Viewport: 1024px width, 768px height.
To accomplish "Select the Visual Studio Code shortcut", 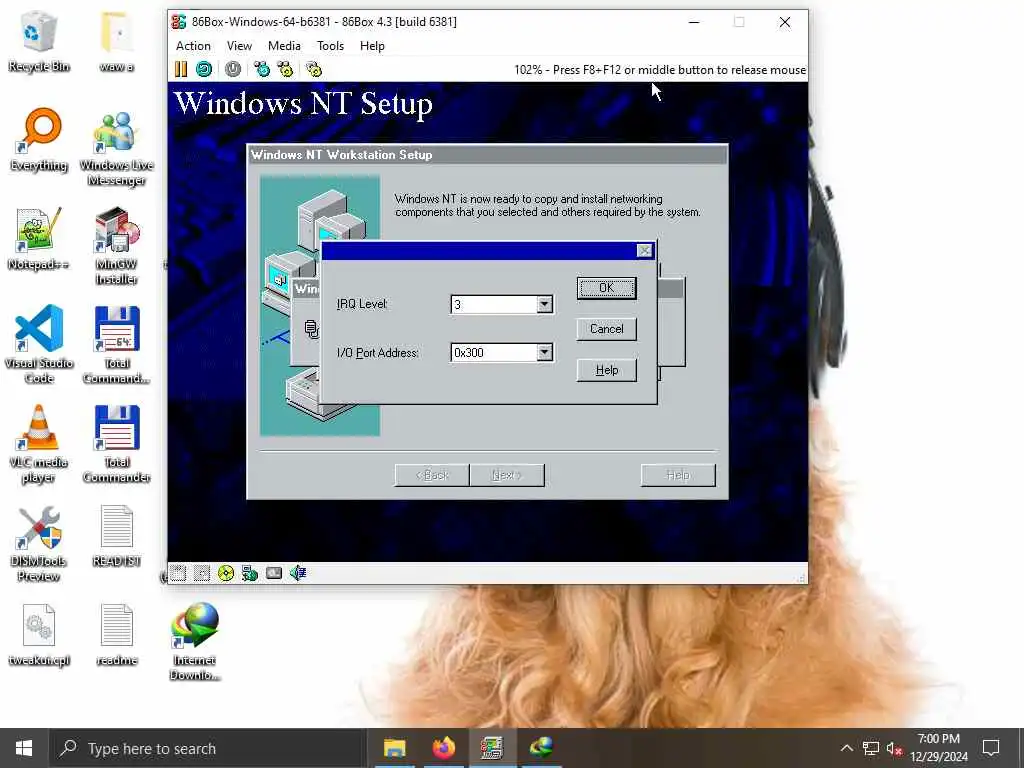I will point(39,345).
